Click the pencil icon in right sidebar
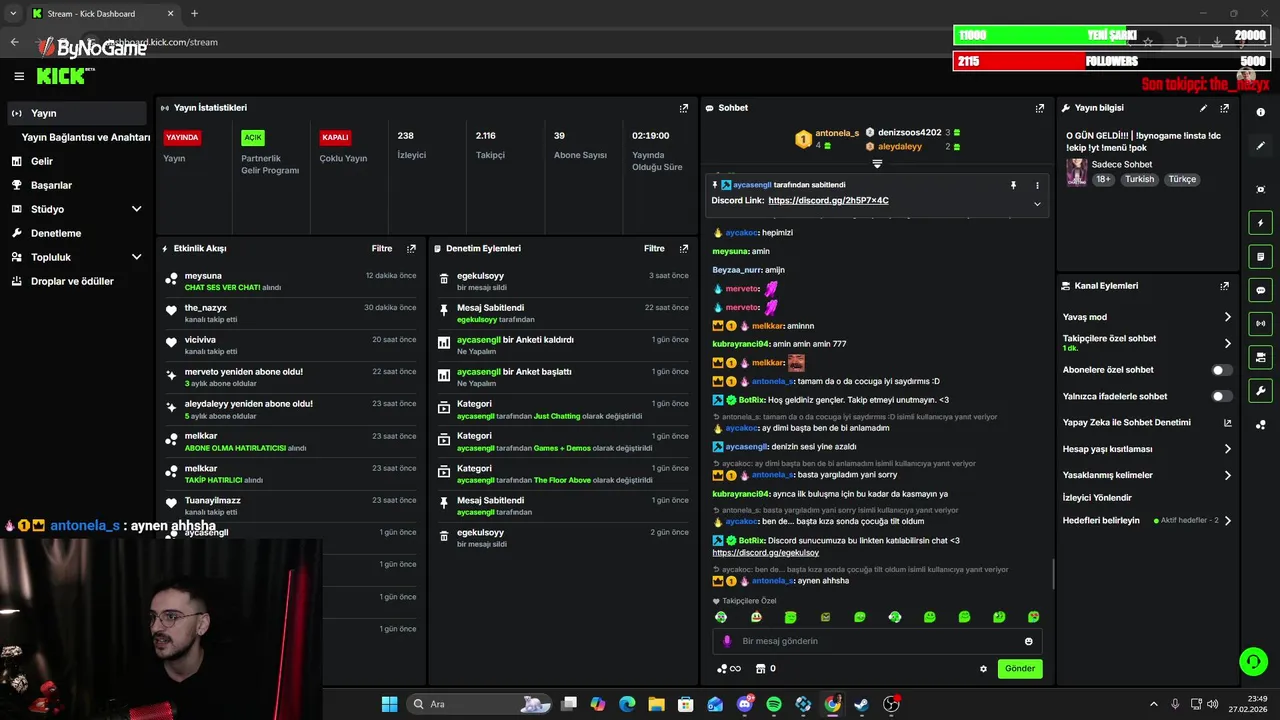Image resolution: width=1280 pixels, height=720 pixels. tap(1260, 146)
